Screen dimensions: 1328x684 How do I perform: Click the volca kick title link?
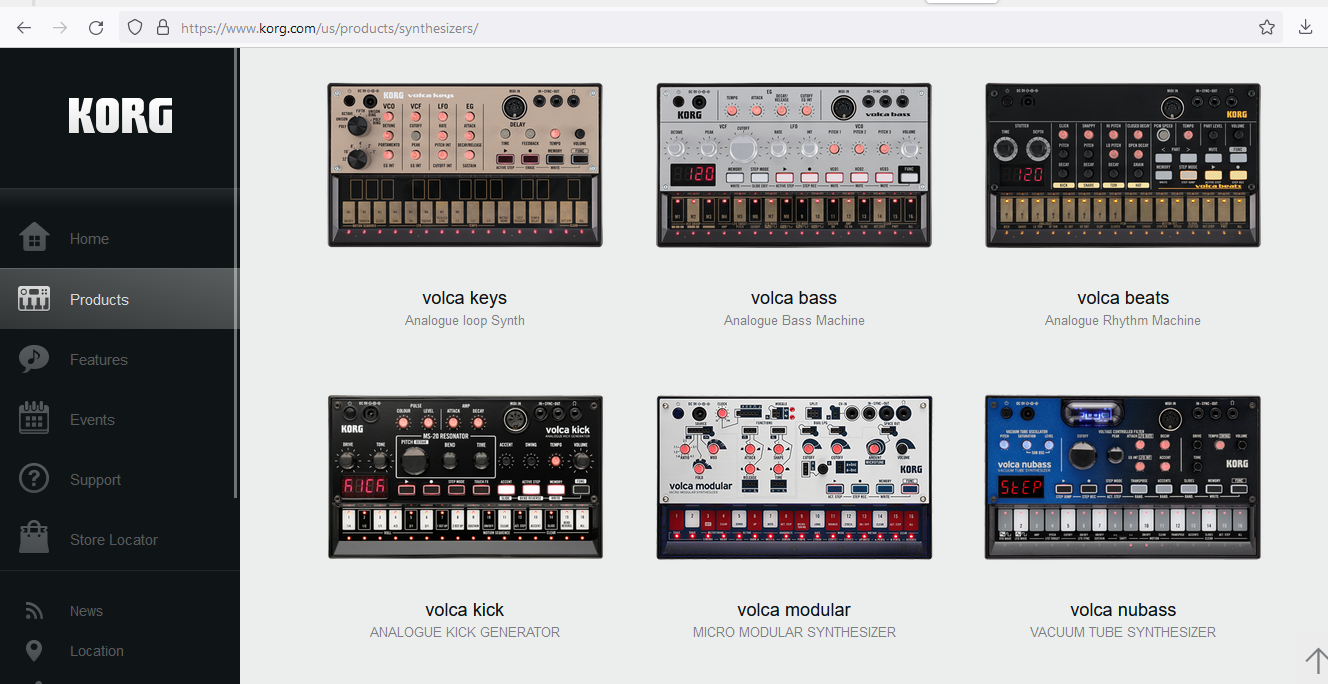465,610
